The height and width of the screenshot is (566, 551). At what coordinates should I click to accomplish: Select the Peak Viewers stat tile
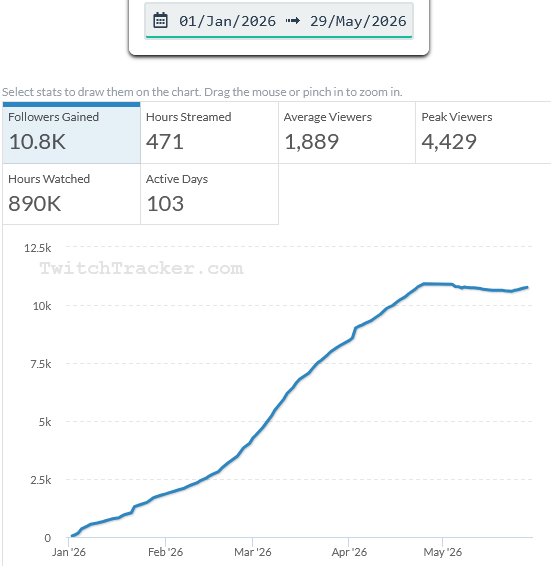(483, 132)
